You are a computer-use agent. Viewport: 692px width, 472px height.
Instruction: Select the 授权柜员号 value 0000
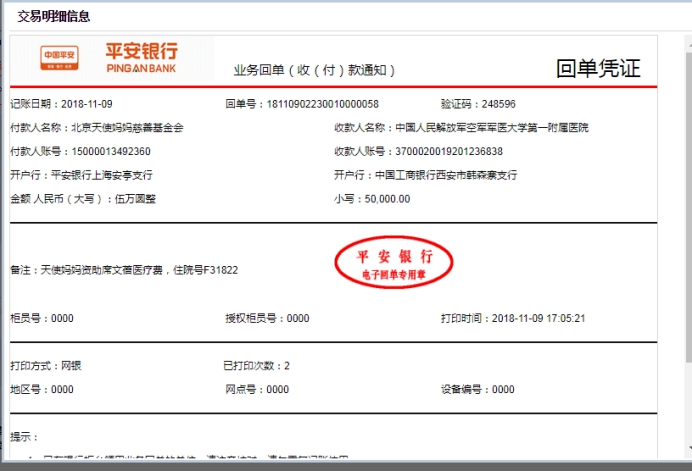click(x=298, y=318)
